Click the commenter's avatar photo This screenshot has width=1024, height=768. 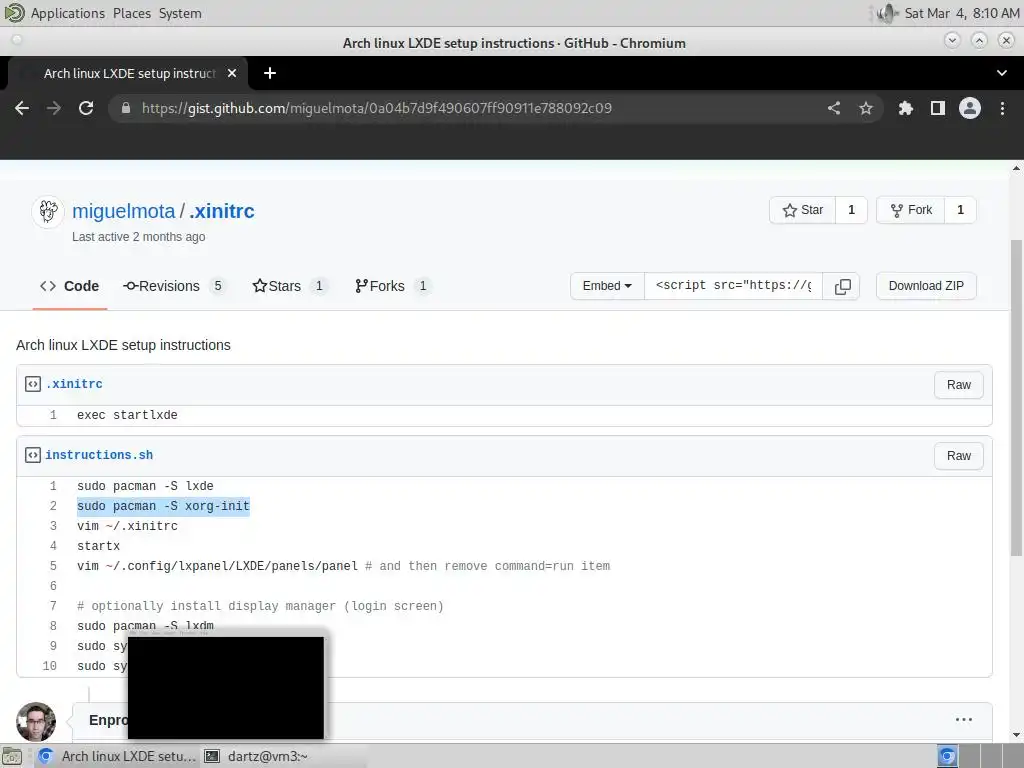pyautogui.click(x=36, y=722)
